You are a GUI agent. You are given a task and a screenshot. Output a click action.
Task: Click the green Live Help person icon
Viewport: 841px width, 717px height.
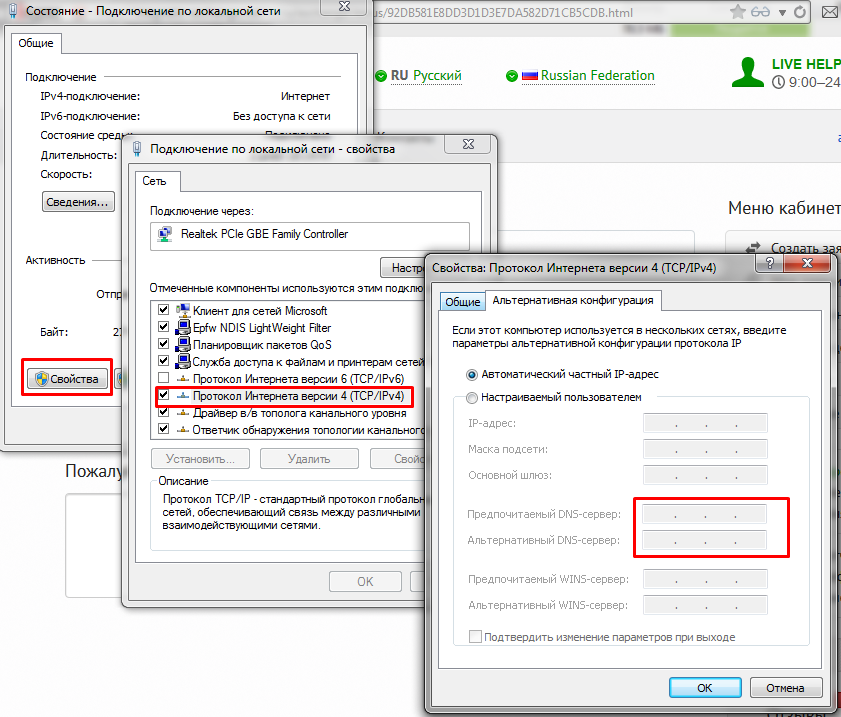pos(747,74)
